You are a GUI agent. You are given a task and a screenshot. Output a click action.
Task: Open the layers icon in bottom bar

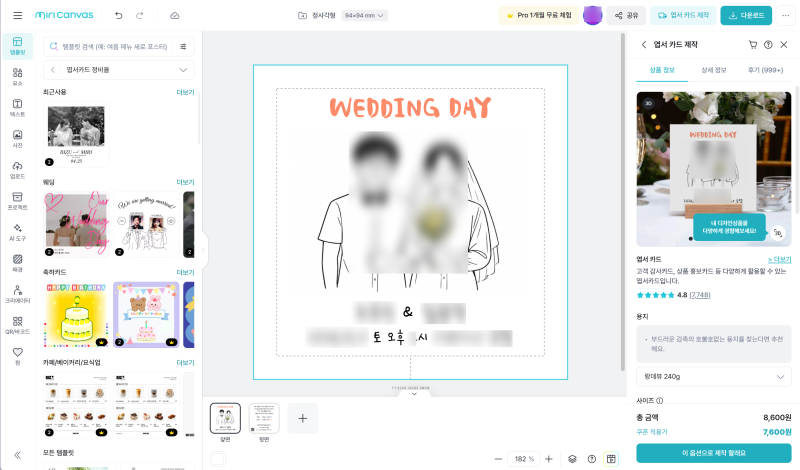[572, 459]
